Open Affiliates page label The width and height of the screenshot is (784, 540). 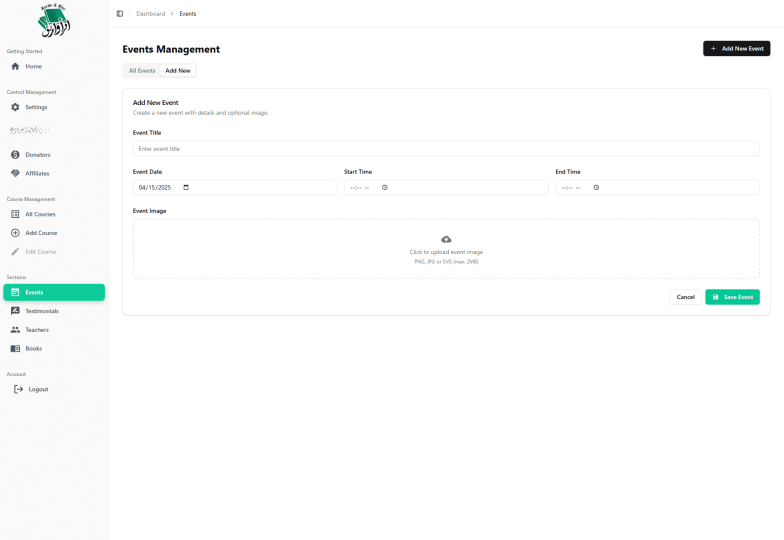click(x=38, y=174)
